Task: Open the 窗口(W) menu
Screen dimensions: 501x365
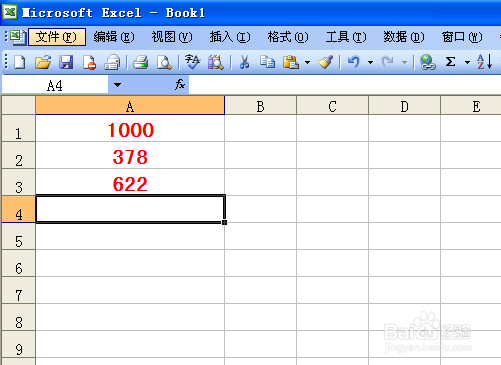Action: (462, 37)
